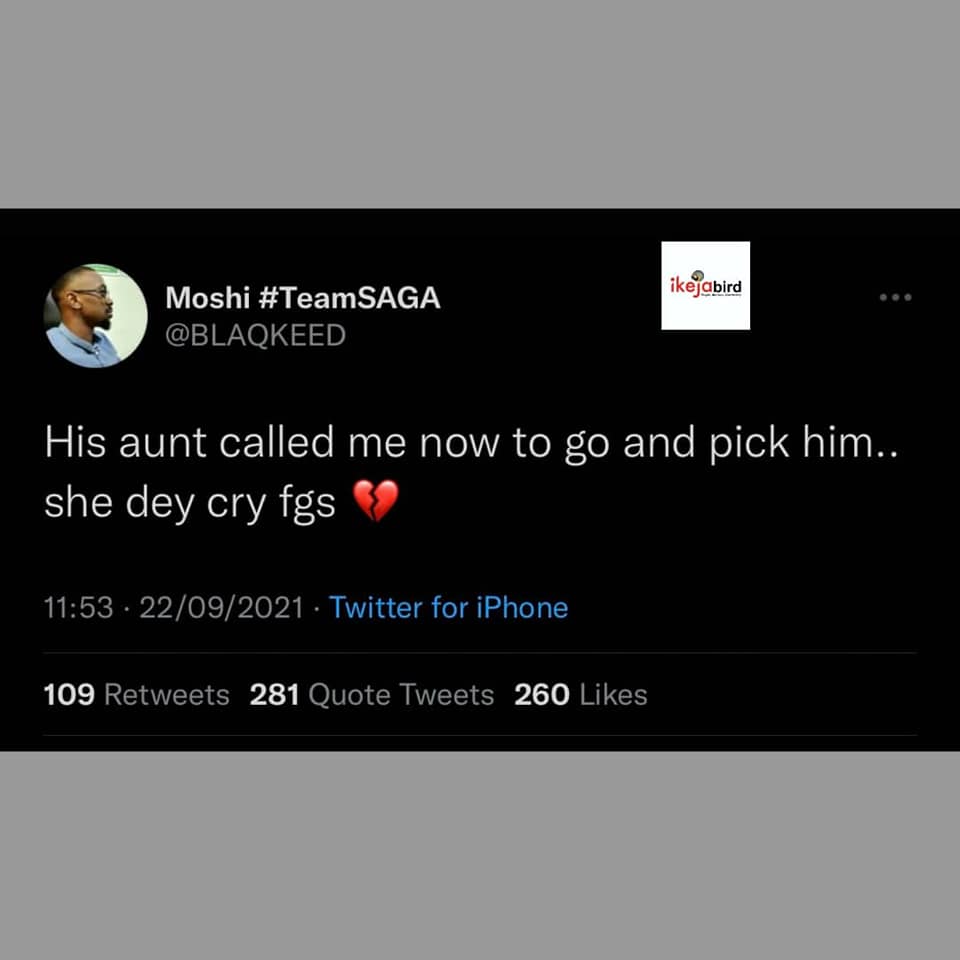This screenshot has width=960, height=960.
Task: Open the display name "Moshi"
Action: coord(207,297)
